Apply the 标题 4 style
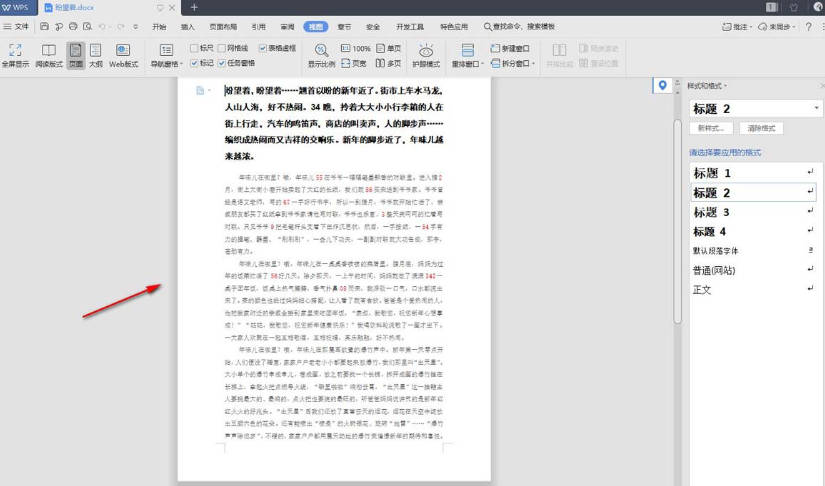The image size is (825, 486). tap(753, 231)
